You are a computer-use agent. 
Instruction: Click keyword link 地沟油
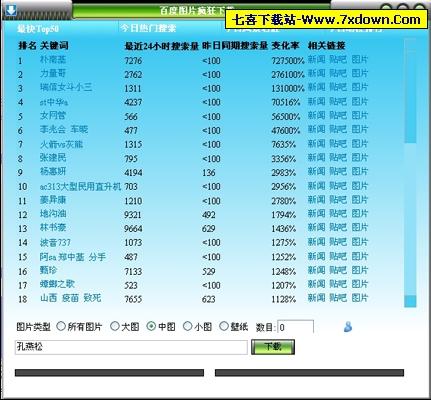tap(53, 214)
